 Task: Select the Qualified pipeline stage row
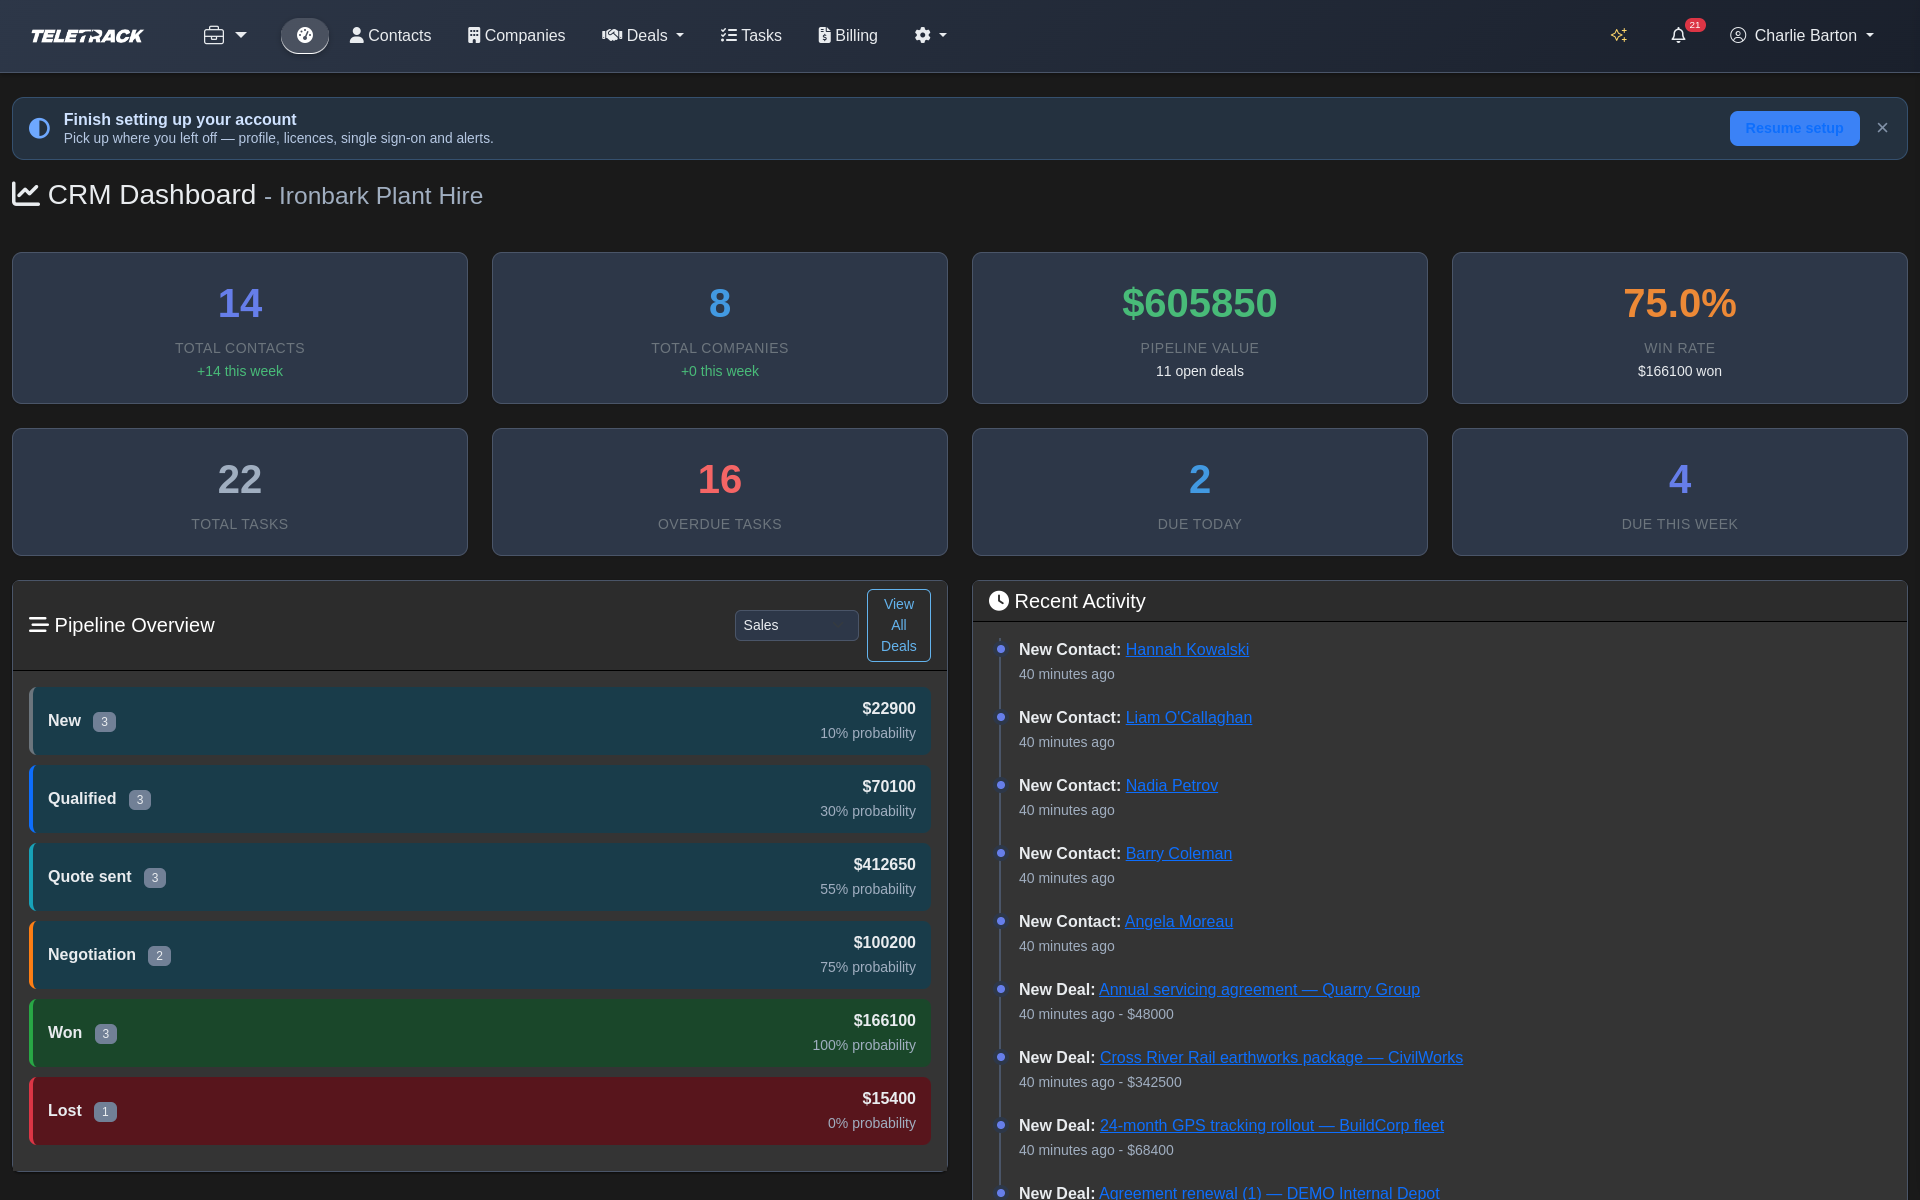480,799
